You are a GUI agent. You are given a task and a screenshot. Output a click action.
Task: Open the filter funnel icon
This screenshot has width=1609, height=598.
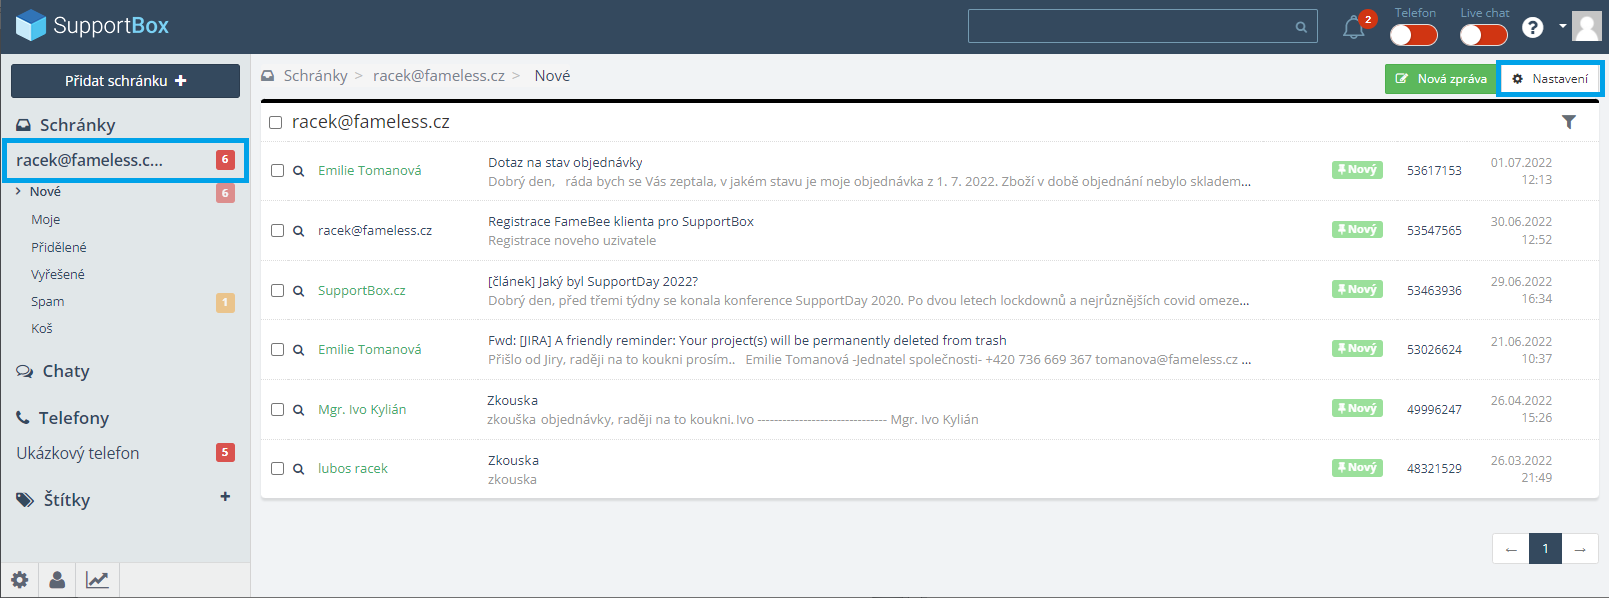(1569, 122)
